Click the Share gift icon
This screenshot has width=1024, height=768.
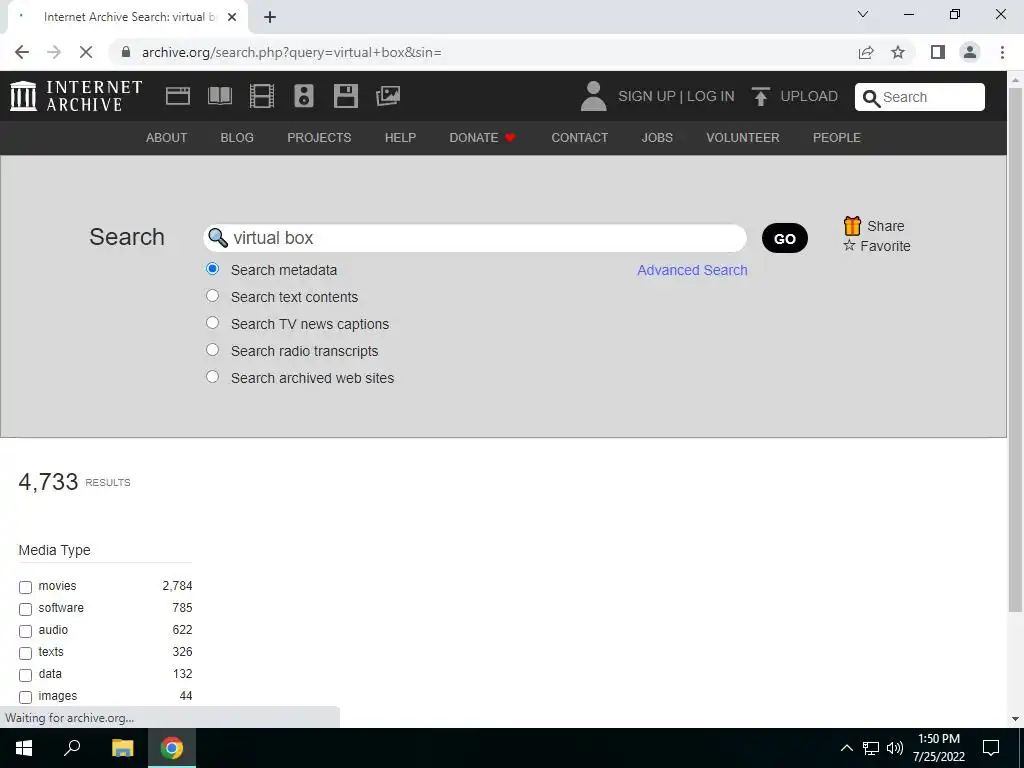click(x=852, y=226)
